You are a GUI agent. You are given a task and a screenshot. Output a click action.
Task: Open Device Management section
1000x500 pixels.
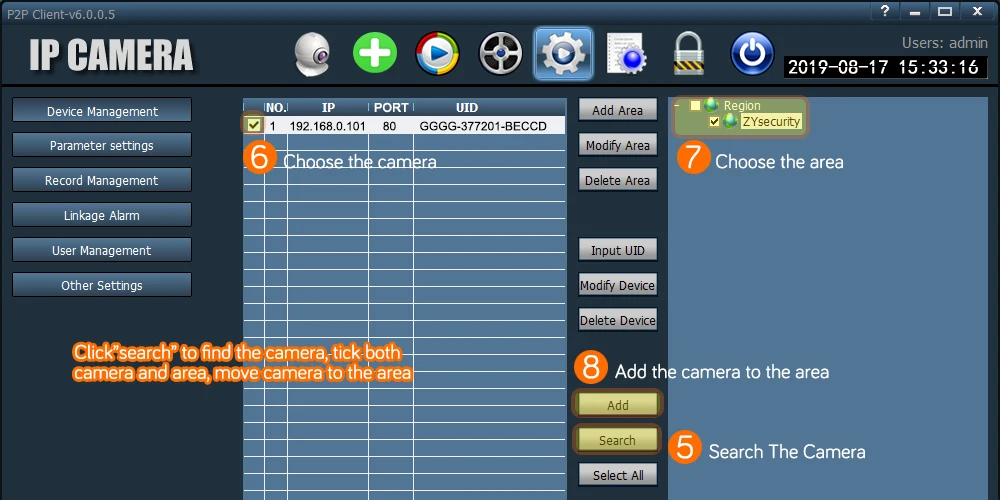point(102,111)
